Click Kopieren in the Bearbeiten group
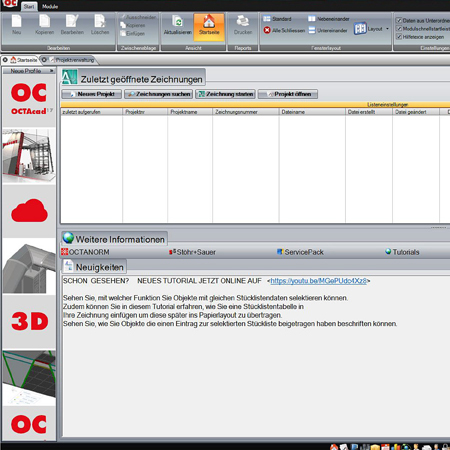Image resolution: width=450 pixels, height=450 pixels. click(x=44, y=24)
